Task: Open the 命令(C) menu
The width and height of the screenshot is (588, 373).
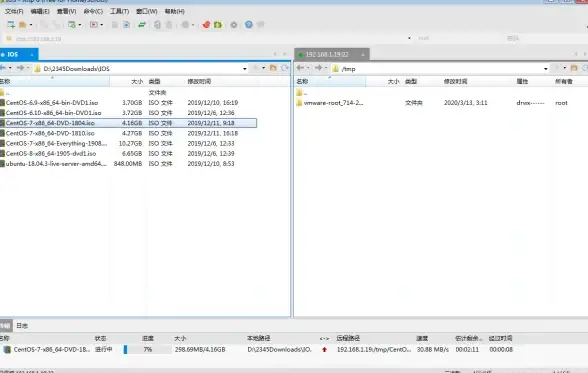Action: [x=93, y=12]
